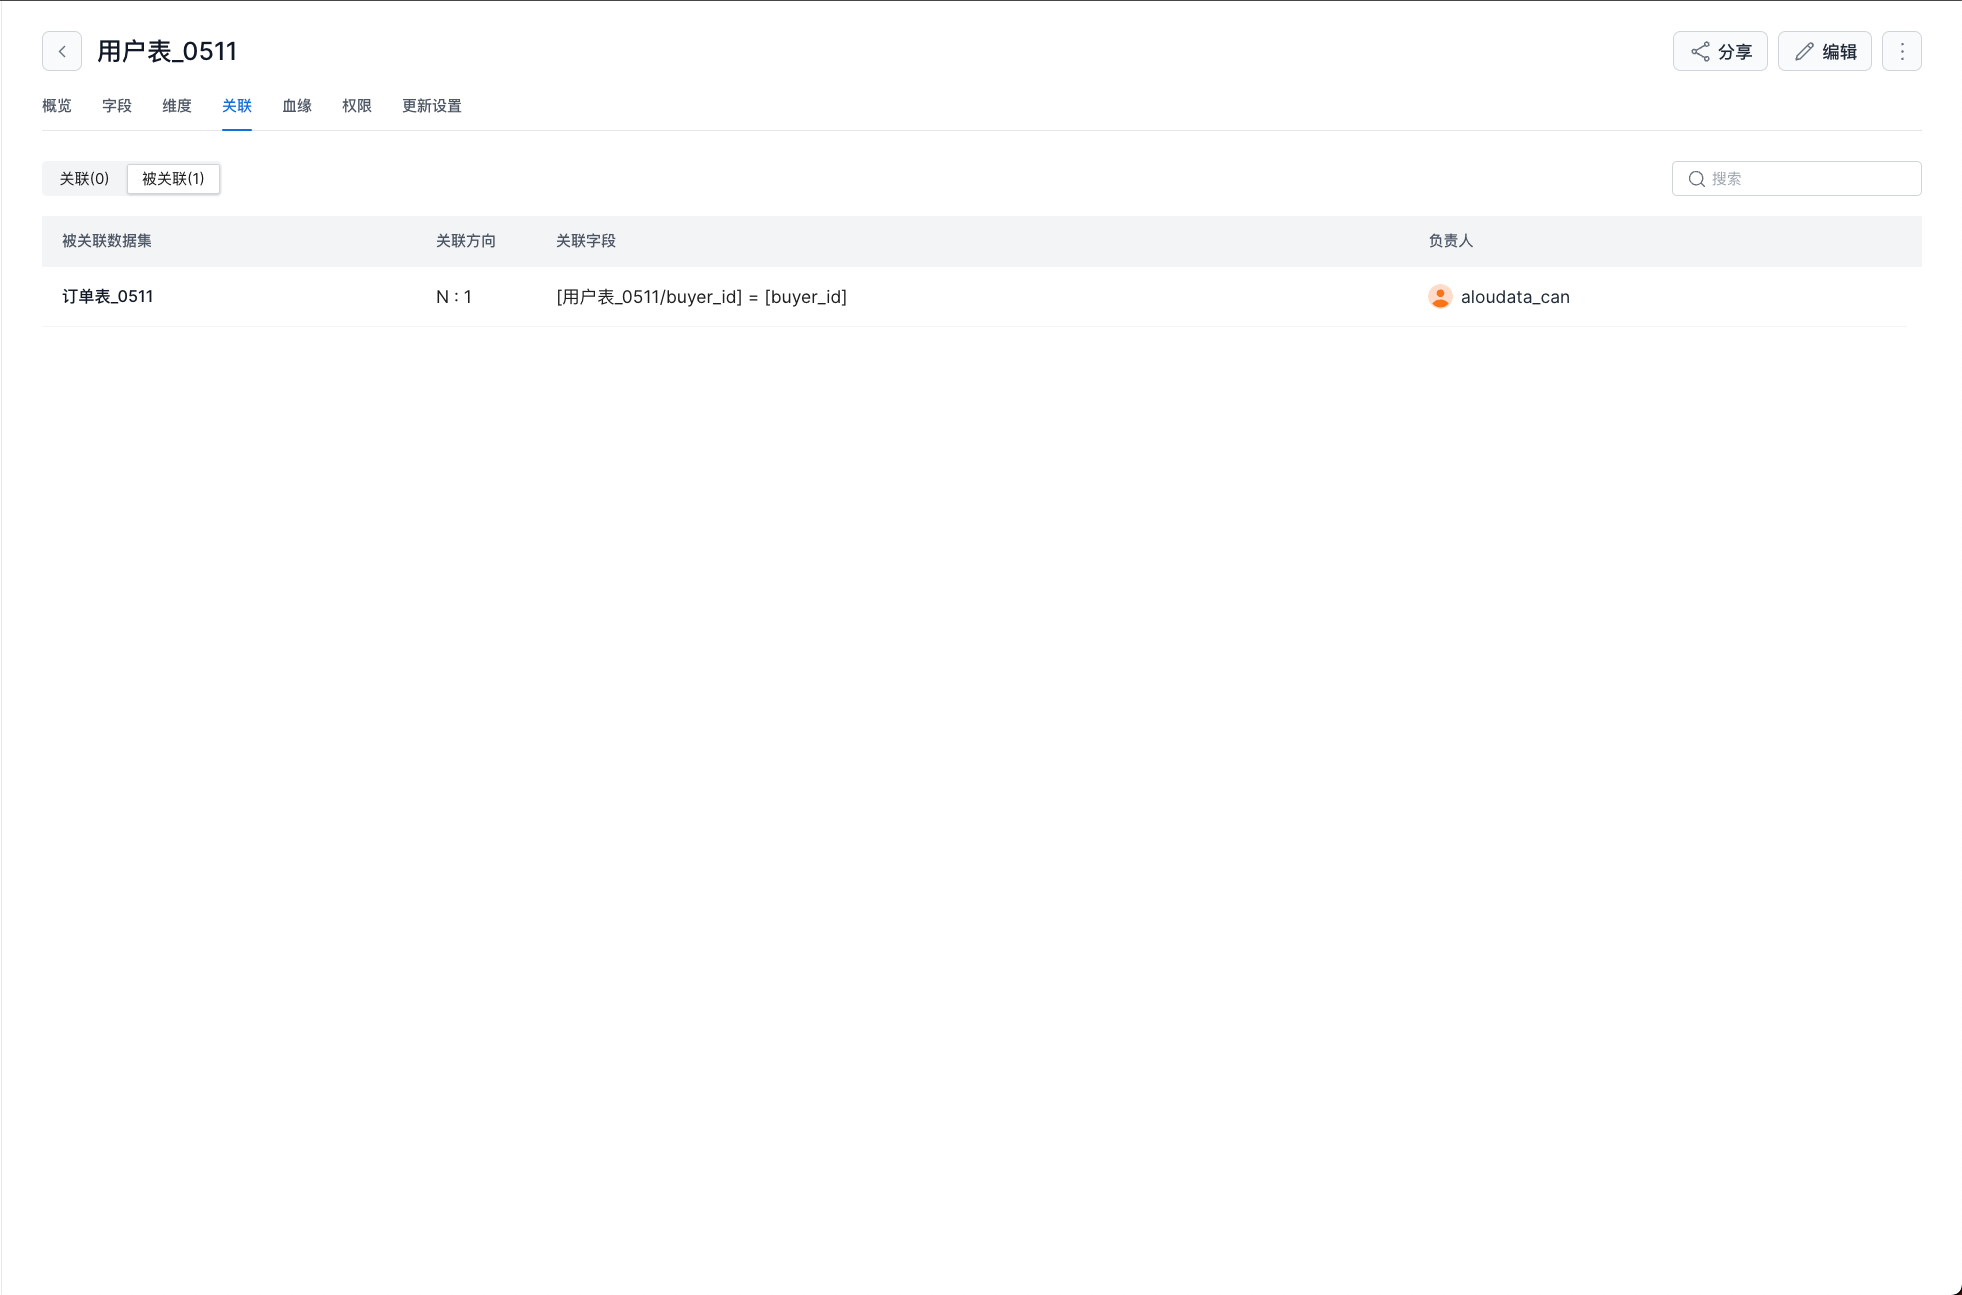
Task: Open the three-dot more options menu
Action: (1902, 51)
